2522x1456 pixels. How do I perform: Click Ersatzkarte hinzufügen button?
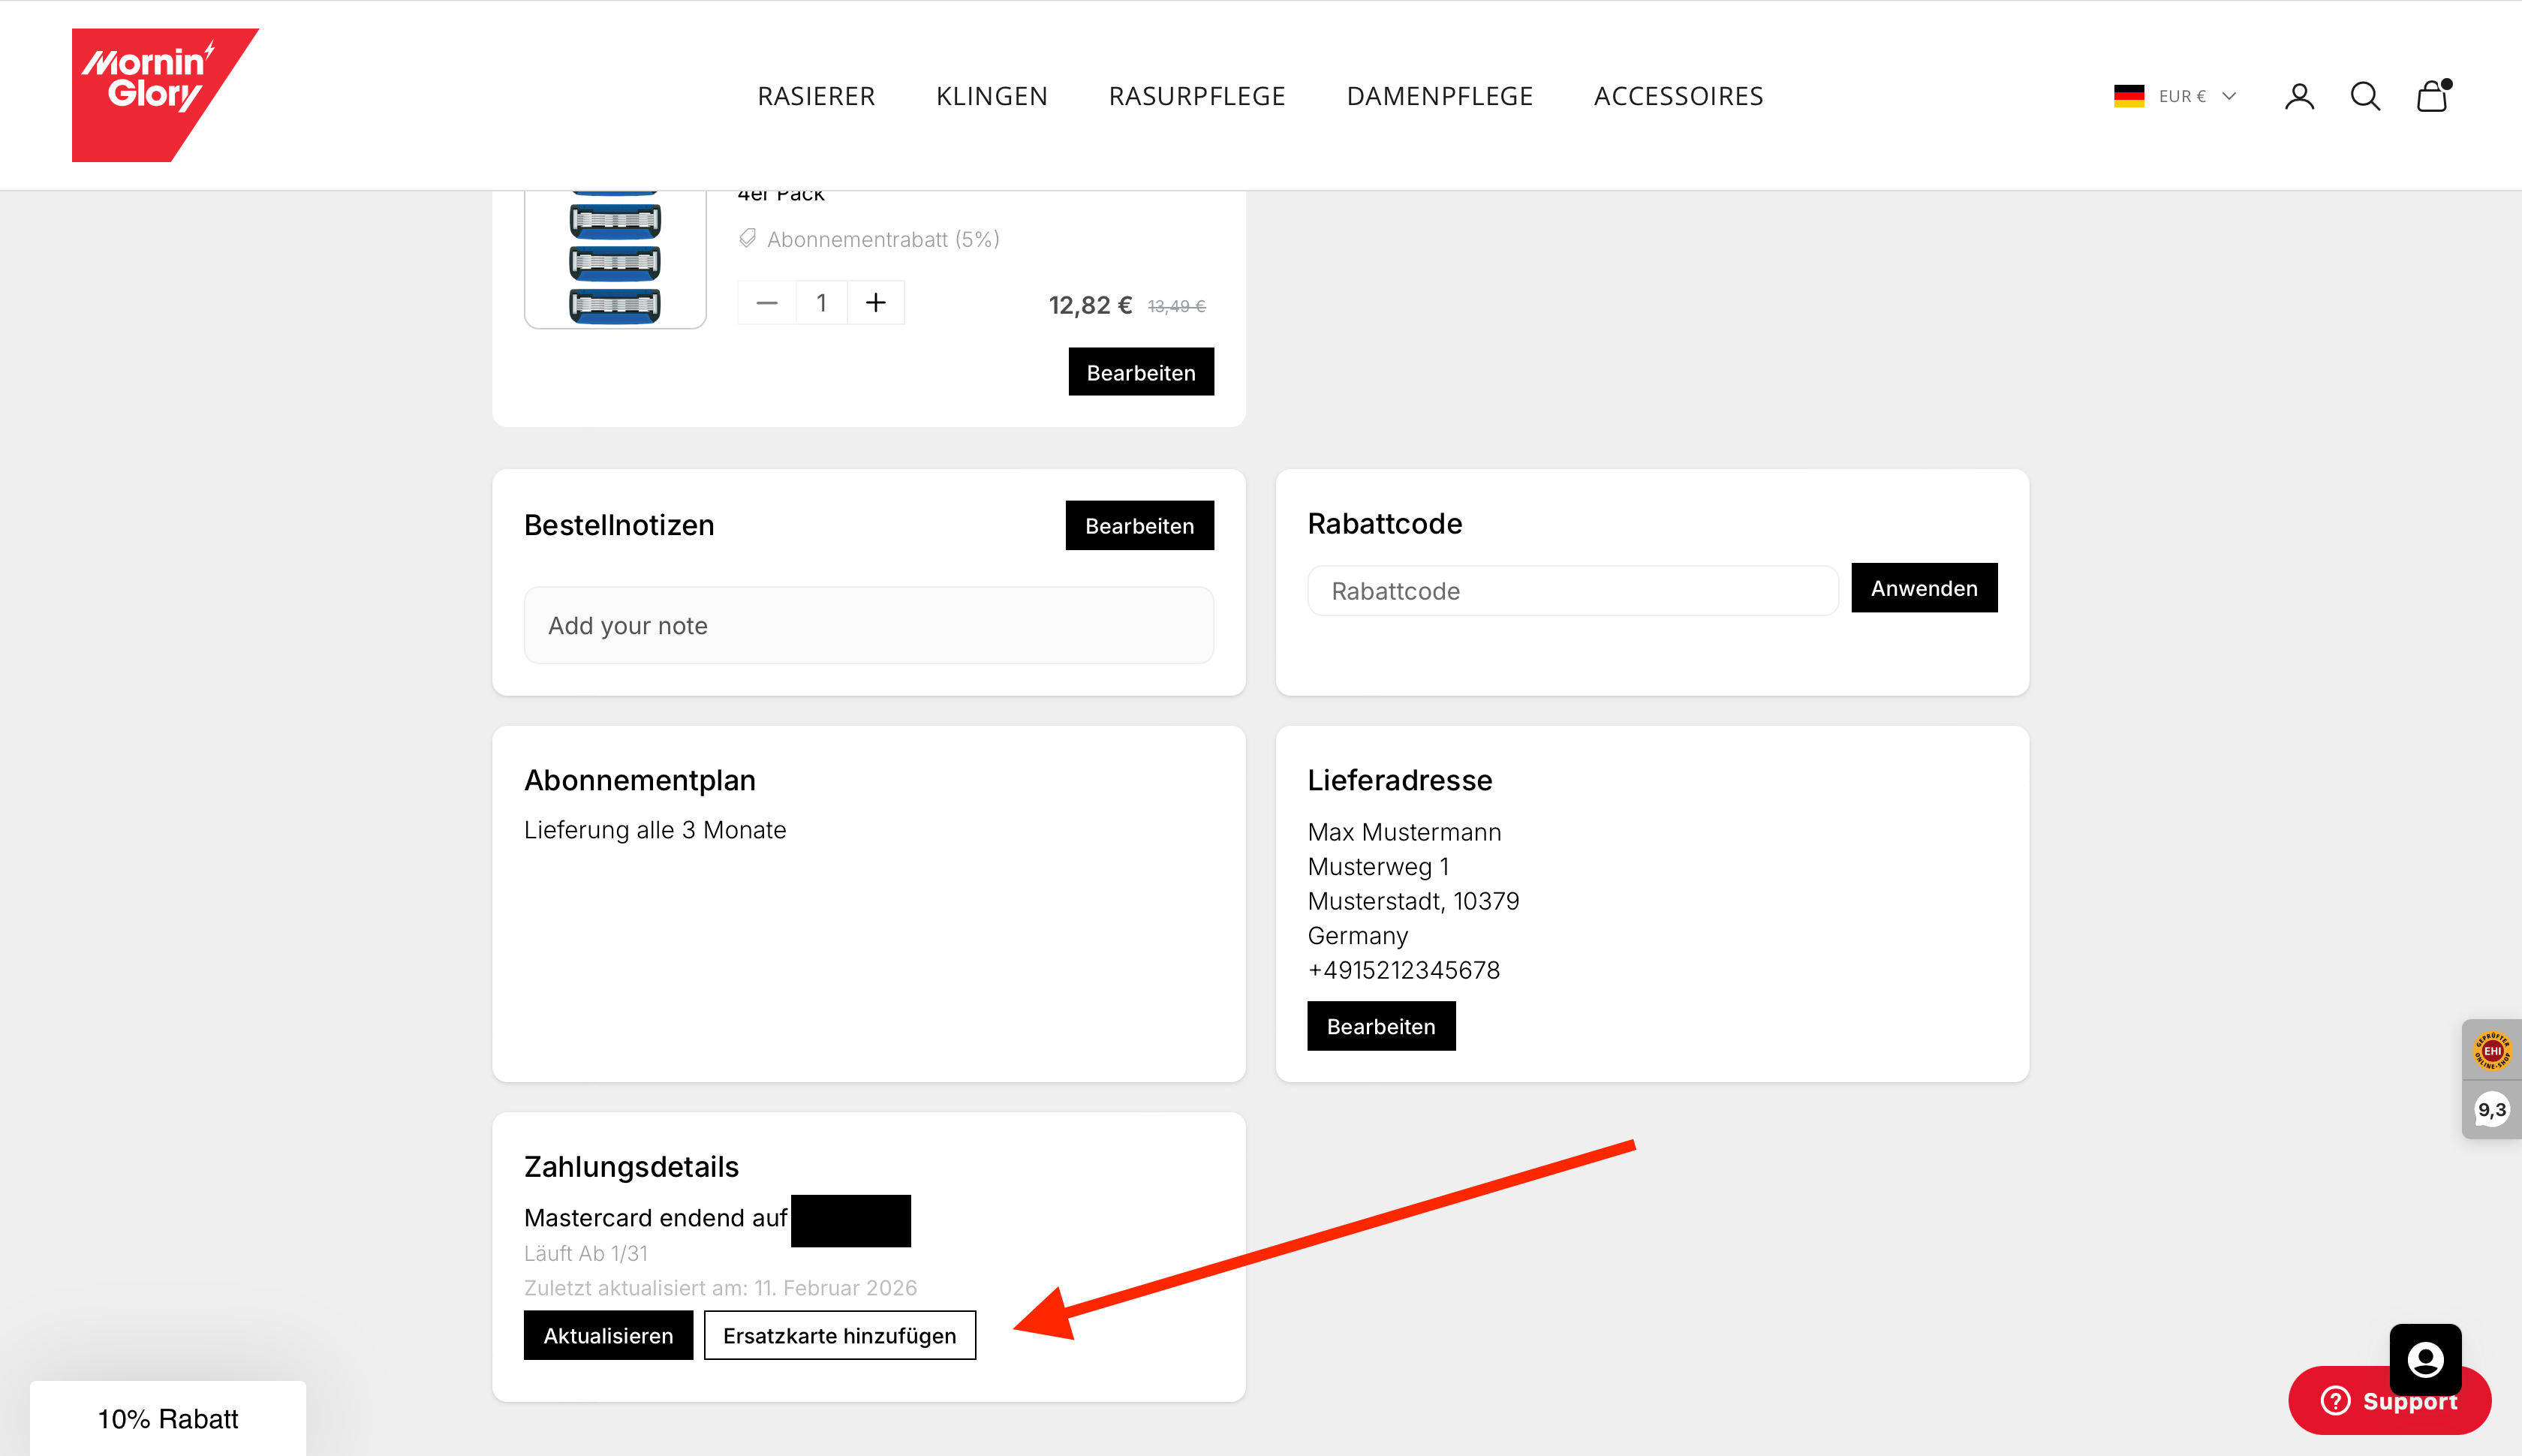pyautogui.click(x=839, y=1335)
